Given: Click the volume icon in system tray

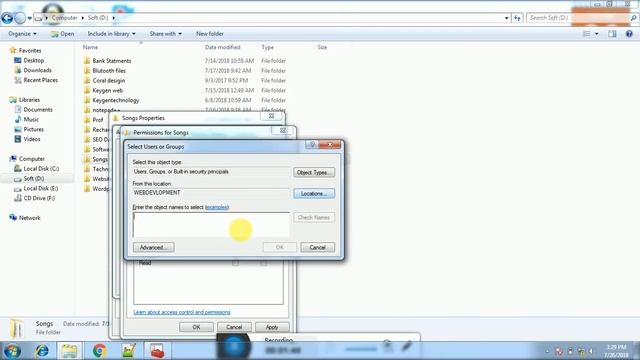Looking at the screenshot, I should tap(591, 351).
